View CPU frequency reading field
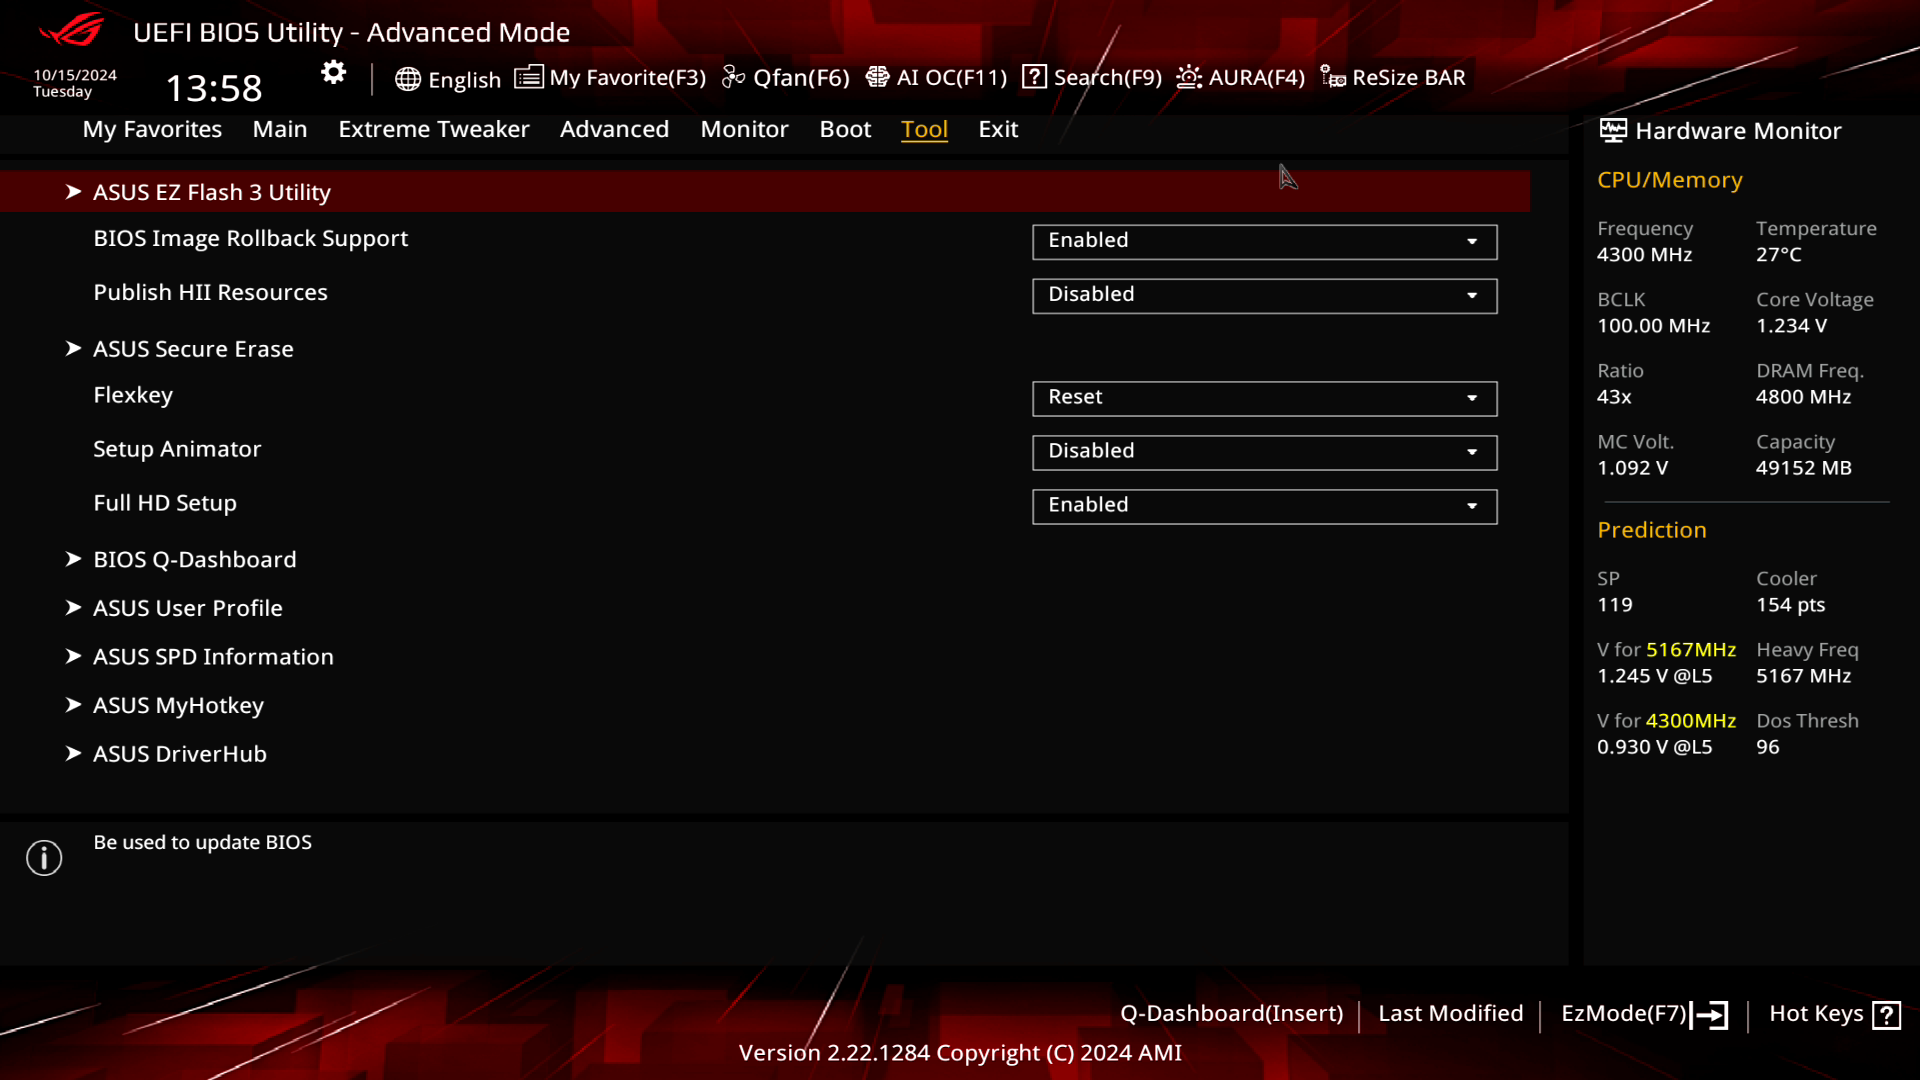 coord(1644,253)
